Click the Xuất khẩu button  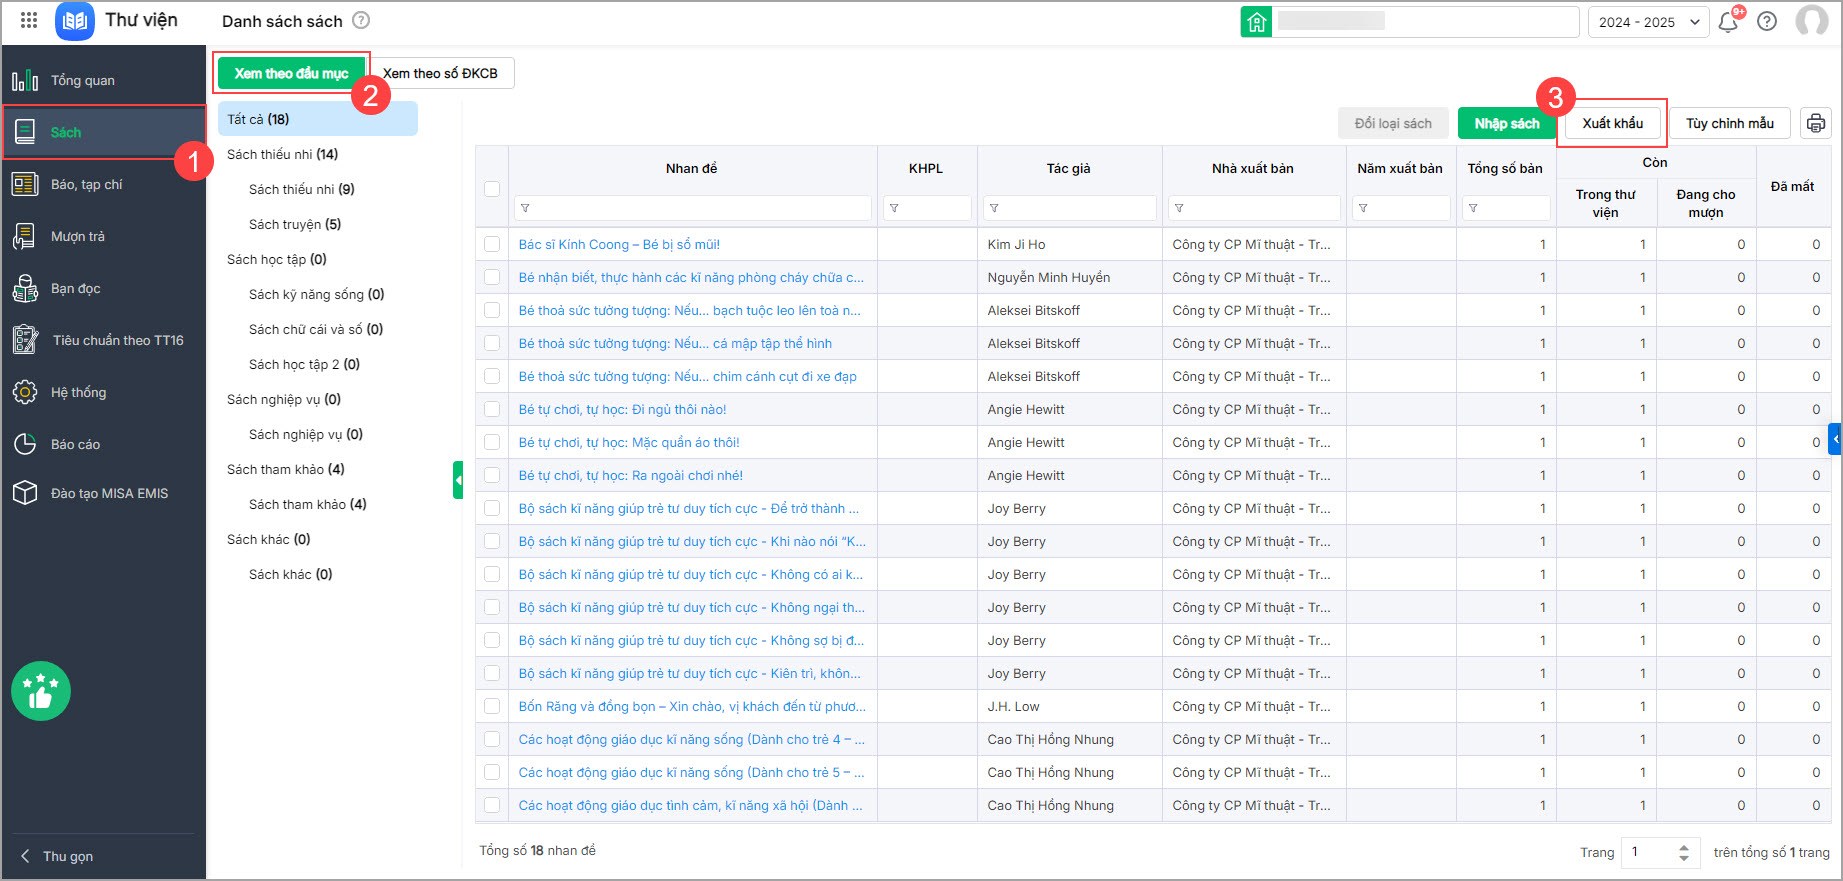pyautogui.click(x=1612, y=123)
